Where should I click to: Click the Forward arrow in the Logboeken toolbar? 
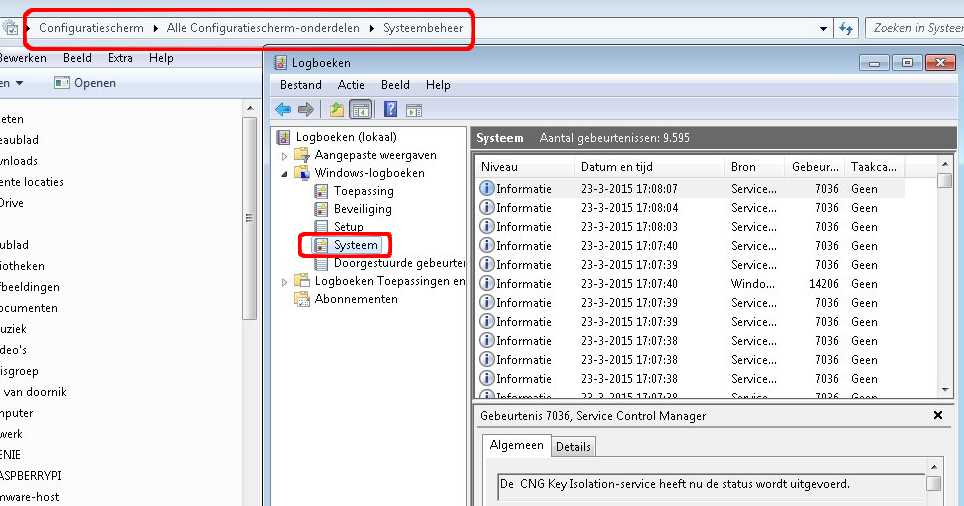coord(306,110)
